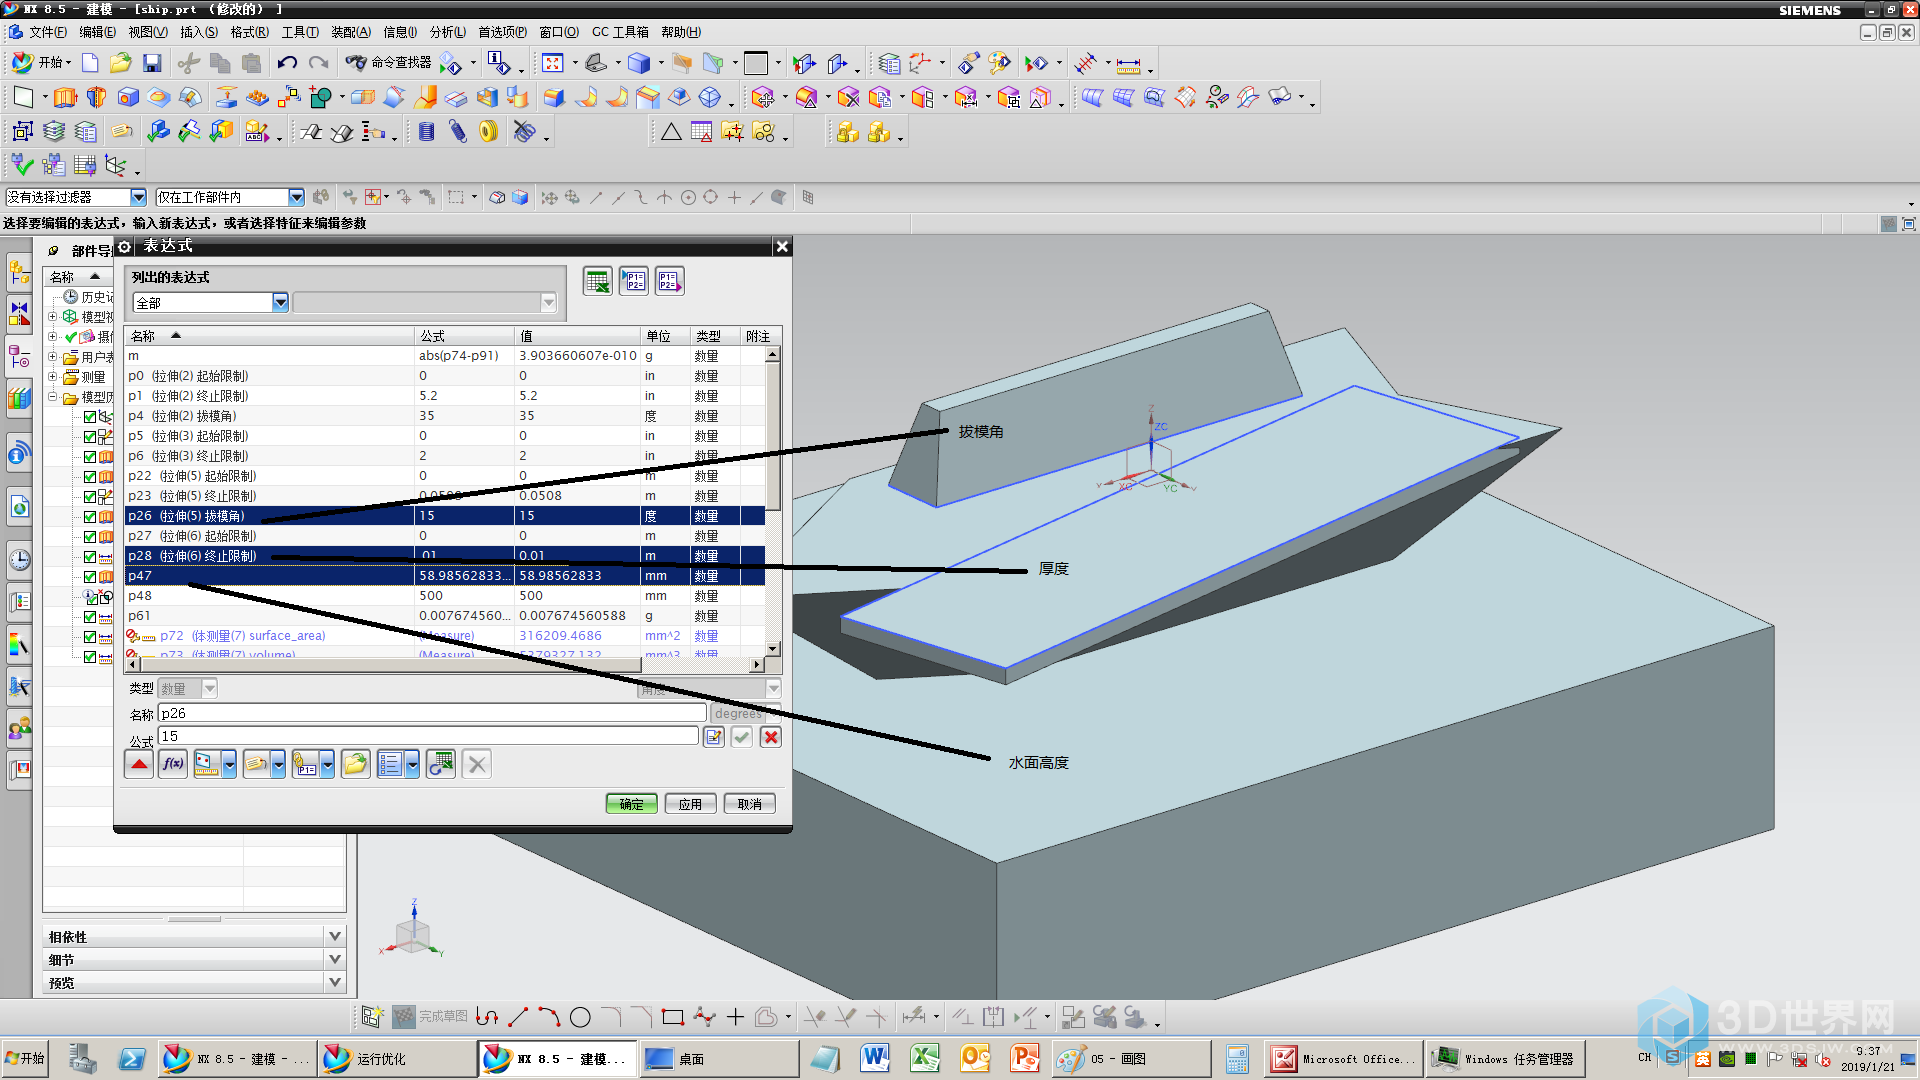Image resolution: width=1920 pixels, height=1080 pixels.
Task: Click the extended text entry icon beside formula
Action: point(713,737)
